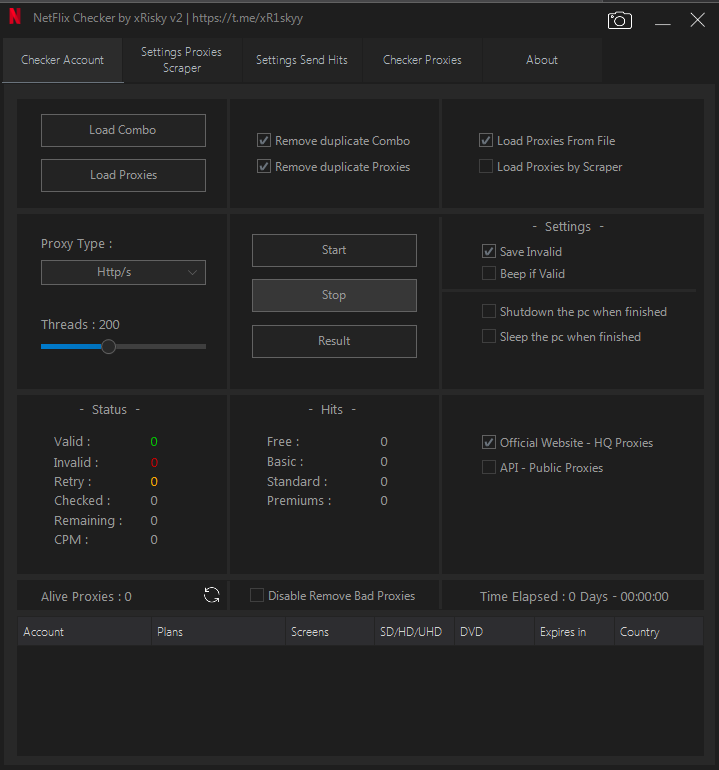This screenshot has height=770, width=719.
Task: Tick Shutdown the pc when finished
Action: click(489, 312)
